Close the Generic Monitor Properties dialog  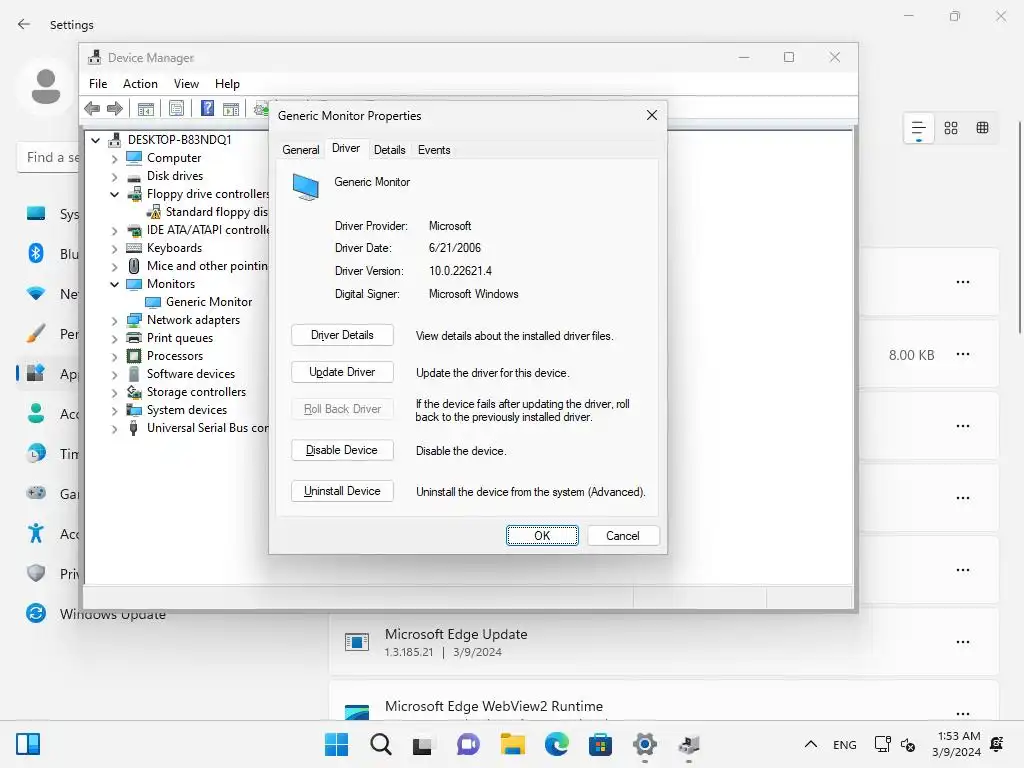(652, 116)
